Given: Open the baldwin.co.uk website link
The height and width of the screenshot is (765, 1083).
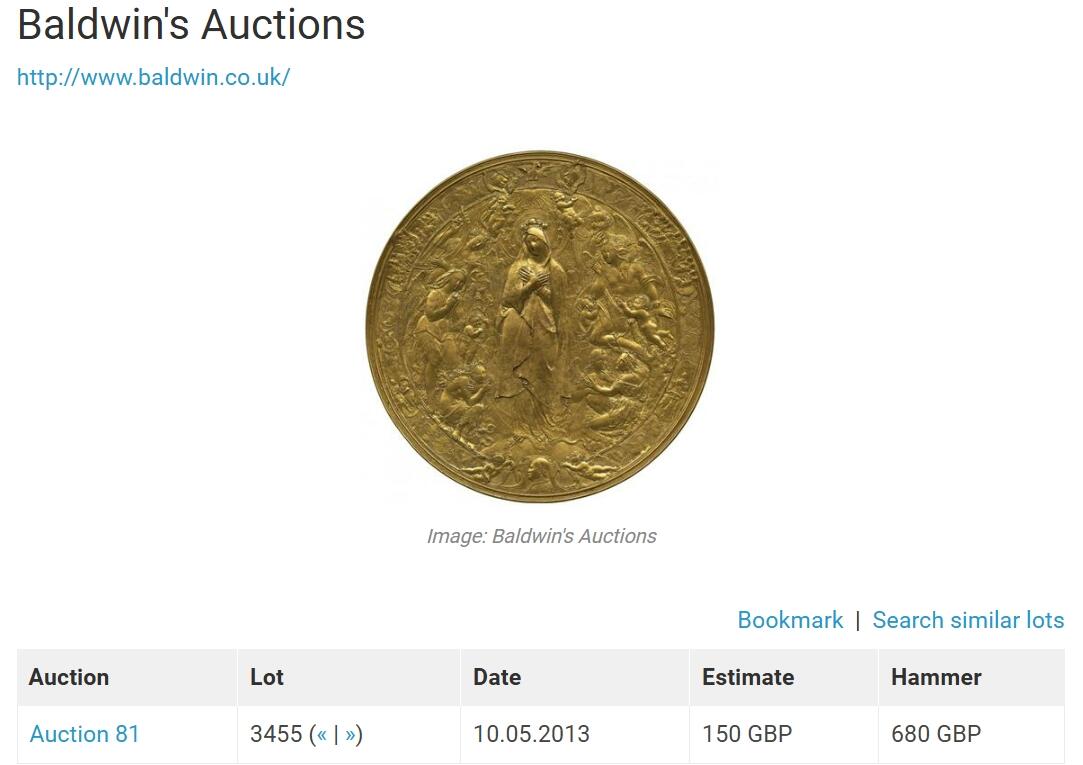Looking at the screenshot, I should 153,77.
